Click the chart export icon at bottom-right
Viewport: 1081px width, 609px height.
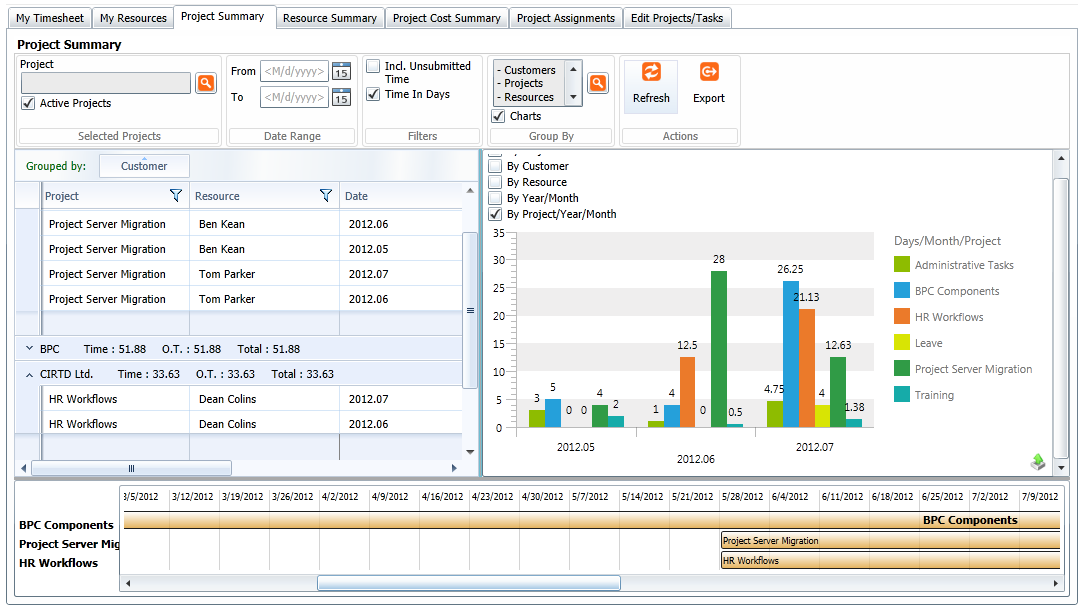[1039, 461]
